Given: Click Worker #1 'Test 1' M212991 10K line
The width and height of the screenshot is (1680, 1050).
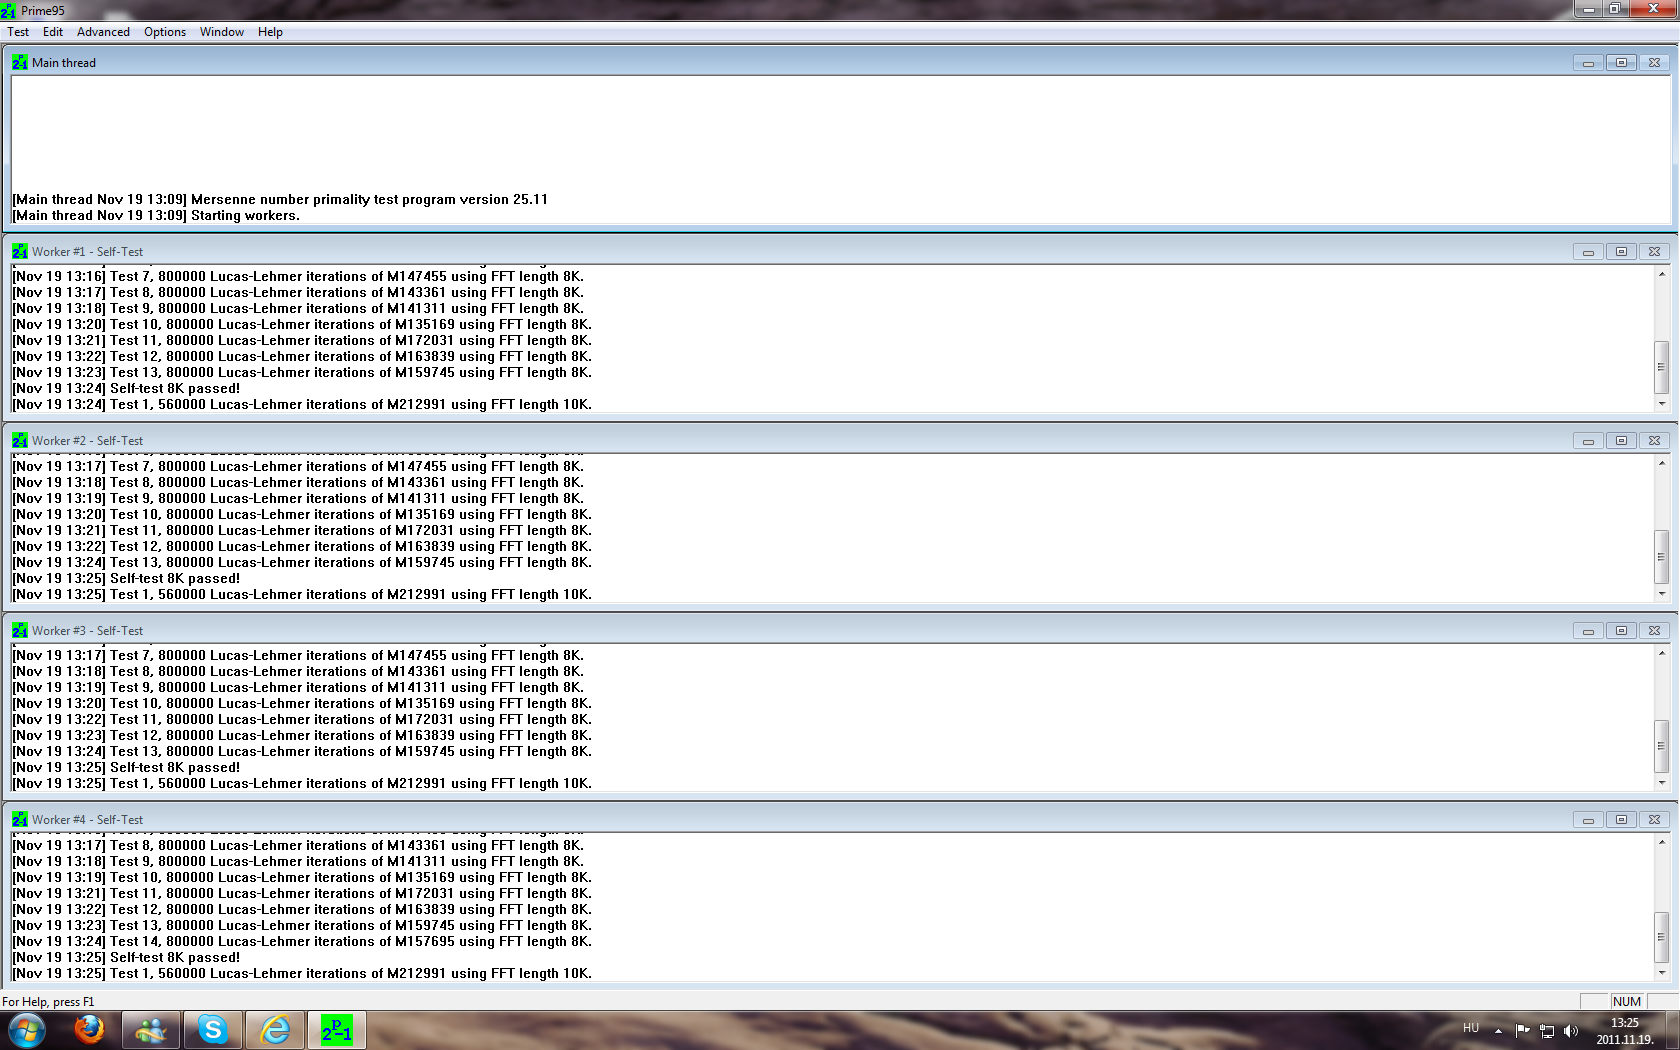Looking at the screenshot, I should [302, 404].
